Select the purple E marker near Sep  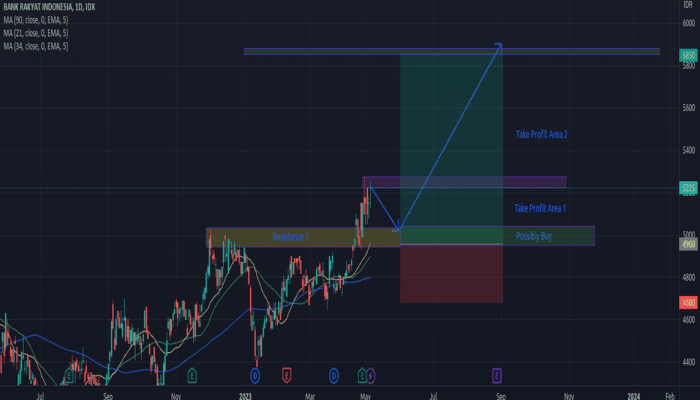point(497,375)
